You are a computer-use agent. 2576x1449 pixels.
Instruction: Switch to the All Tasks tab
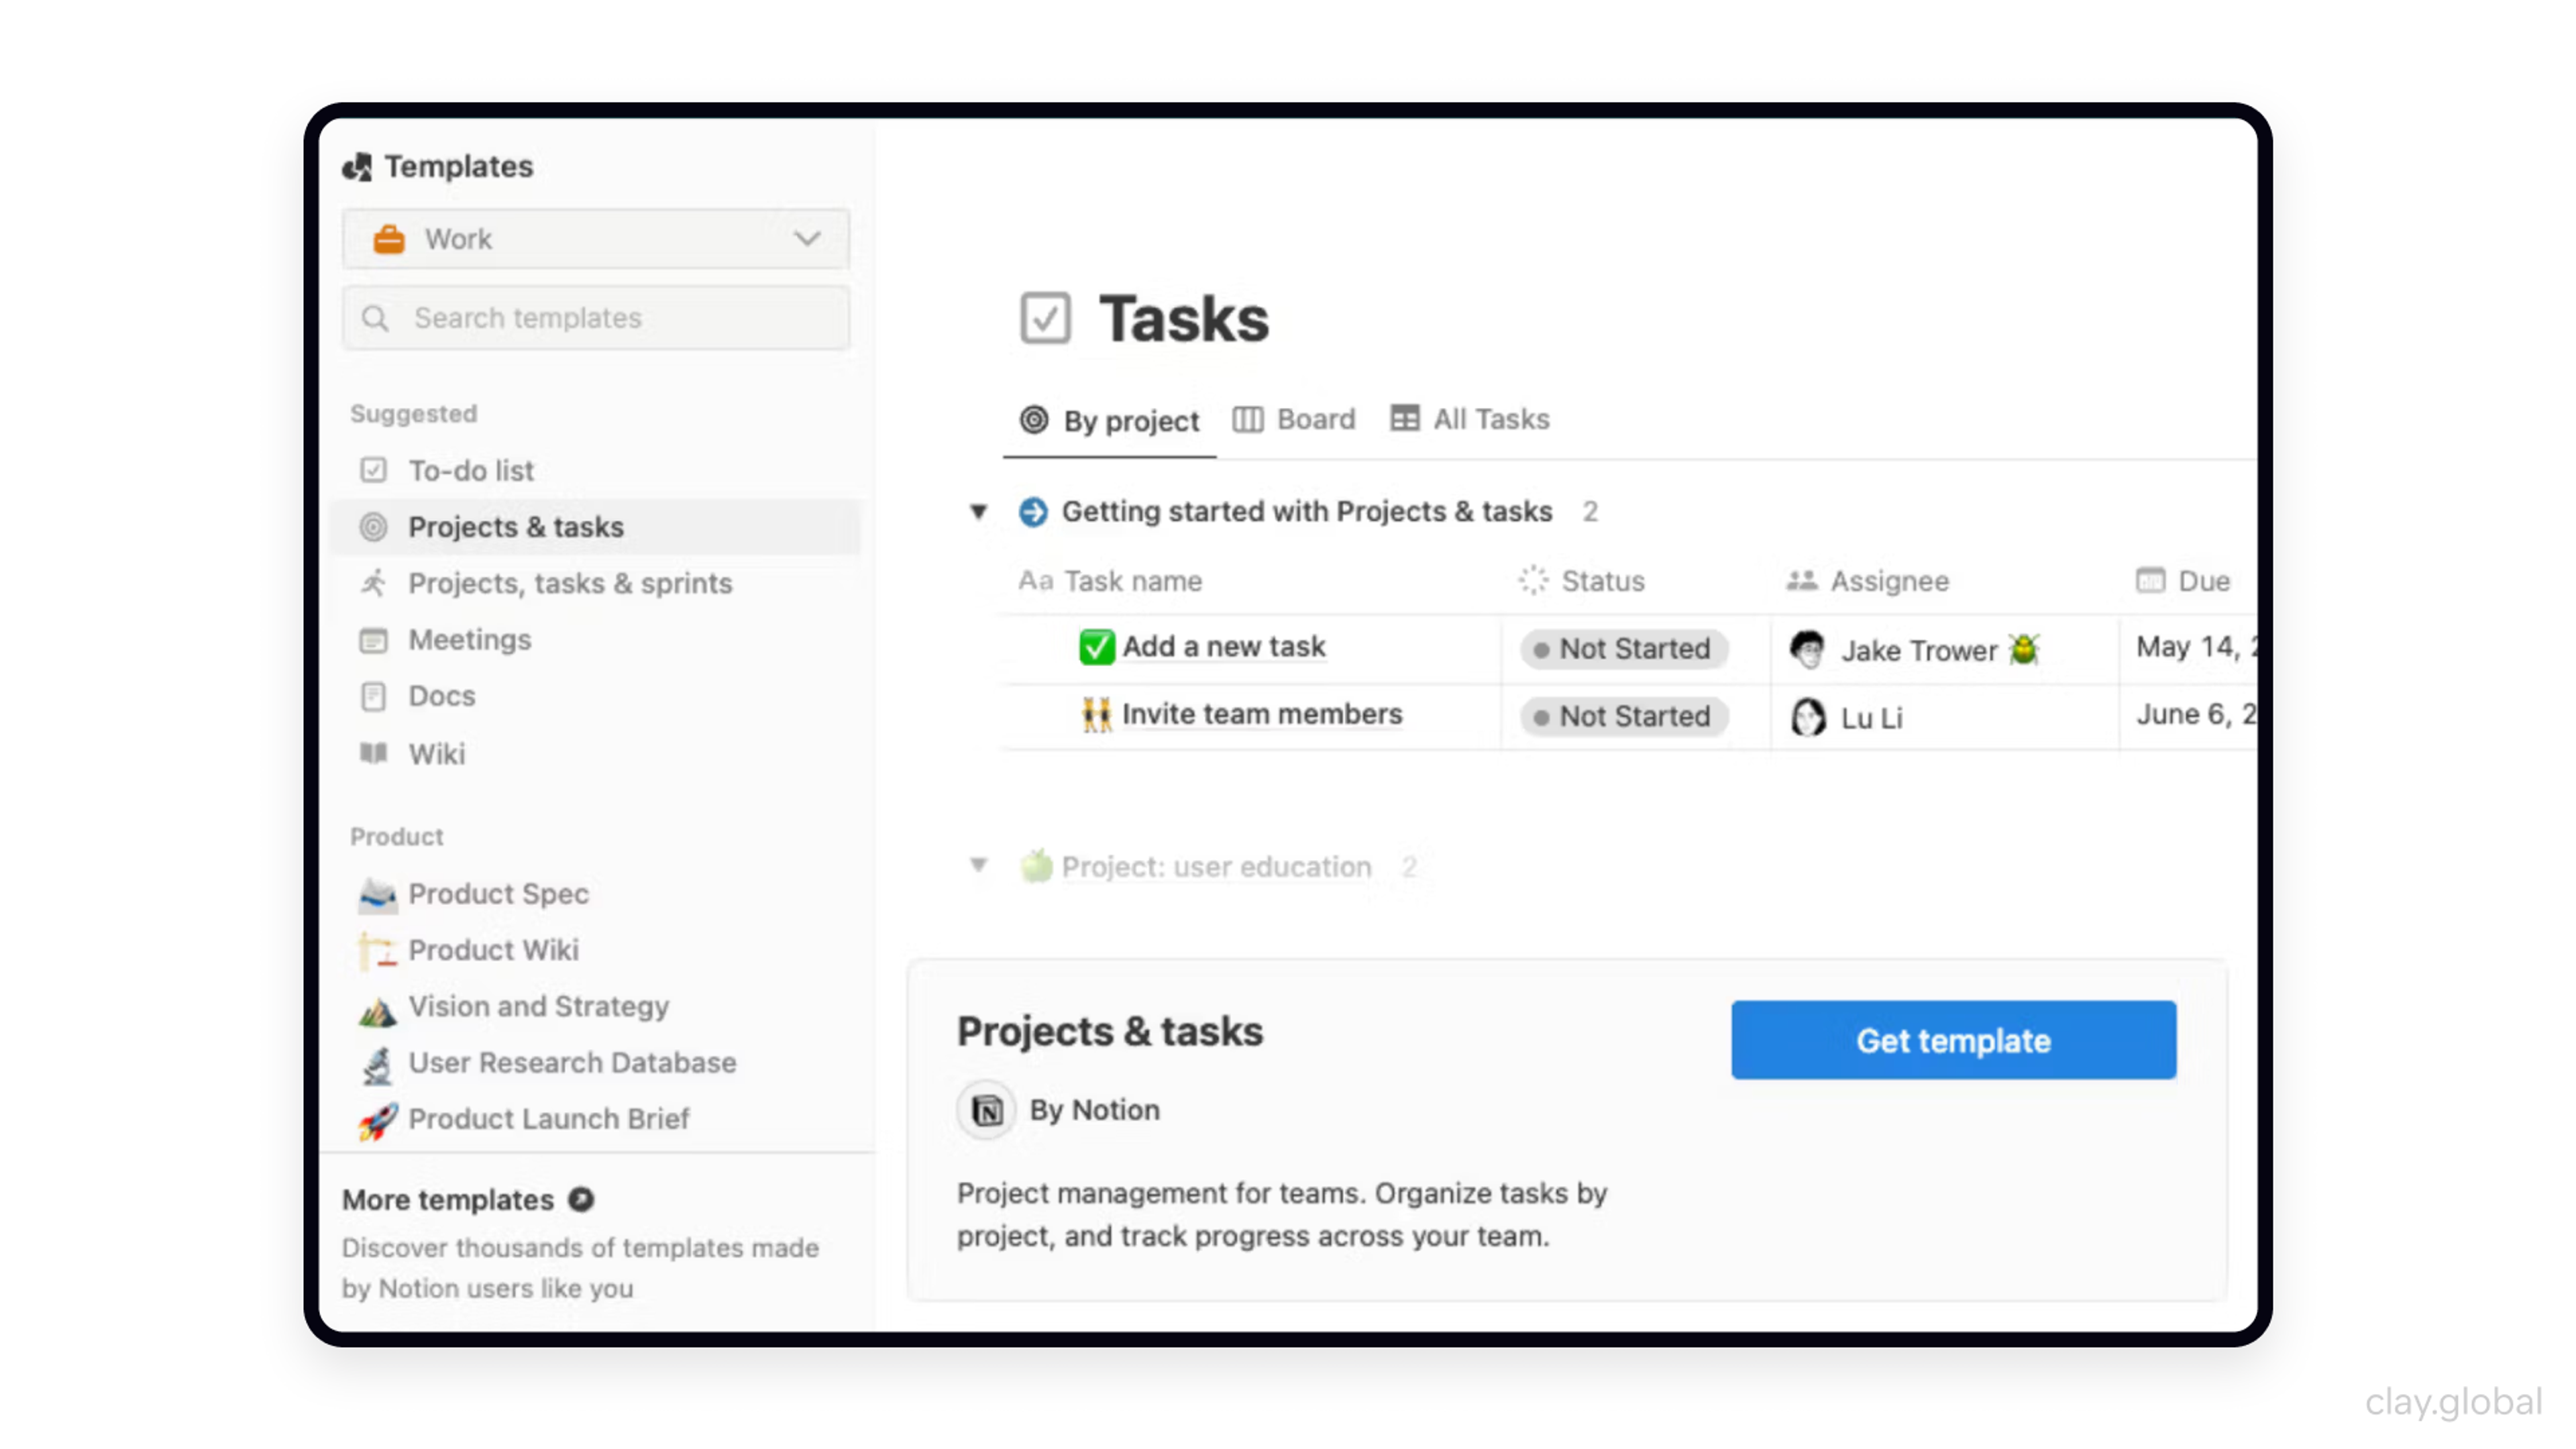(x=1470, y=420)
